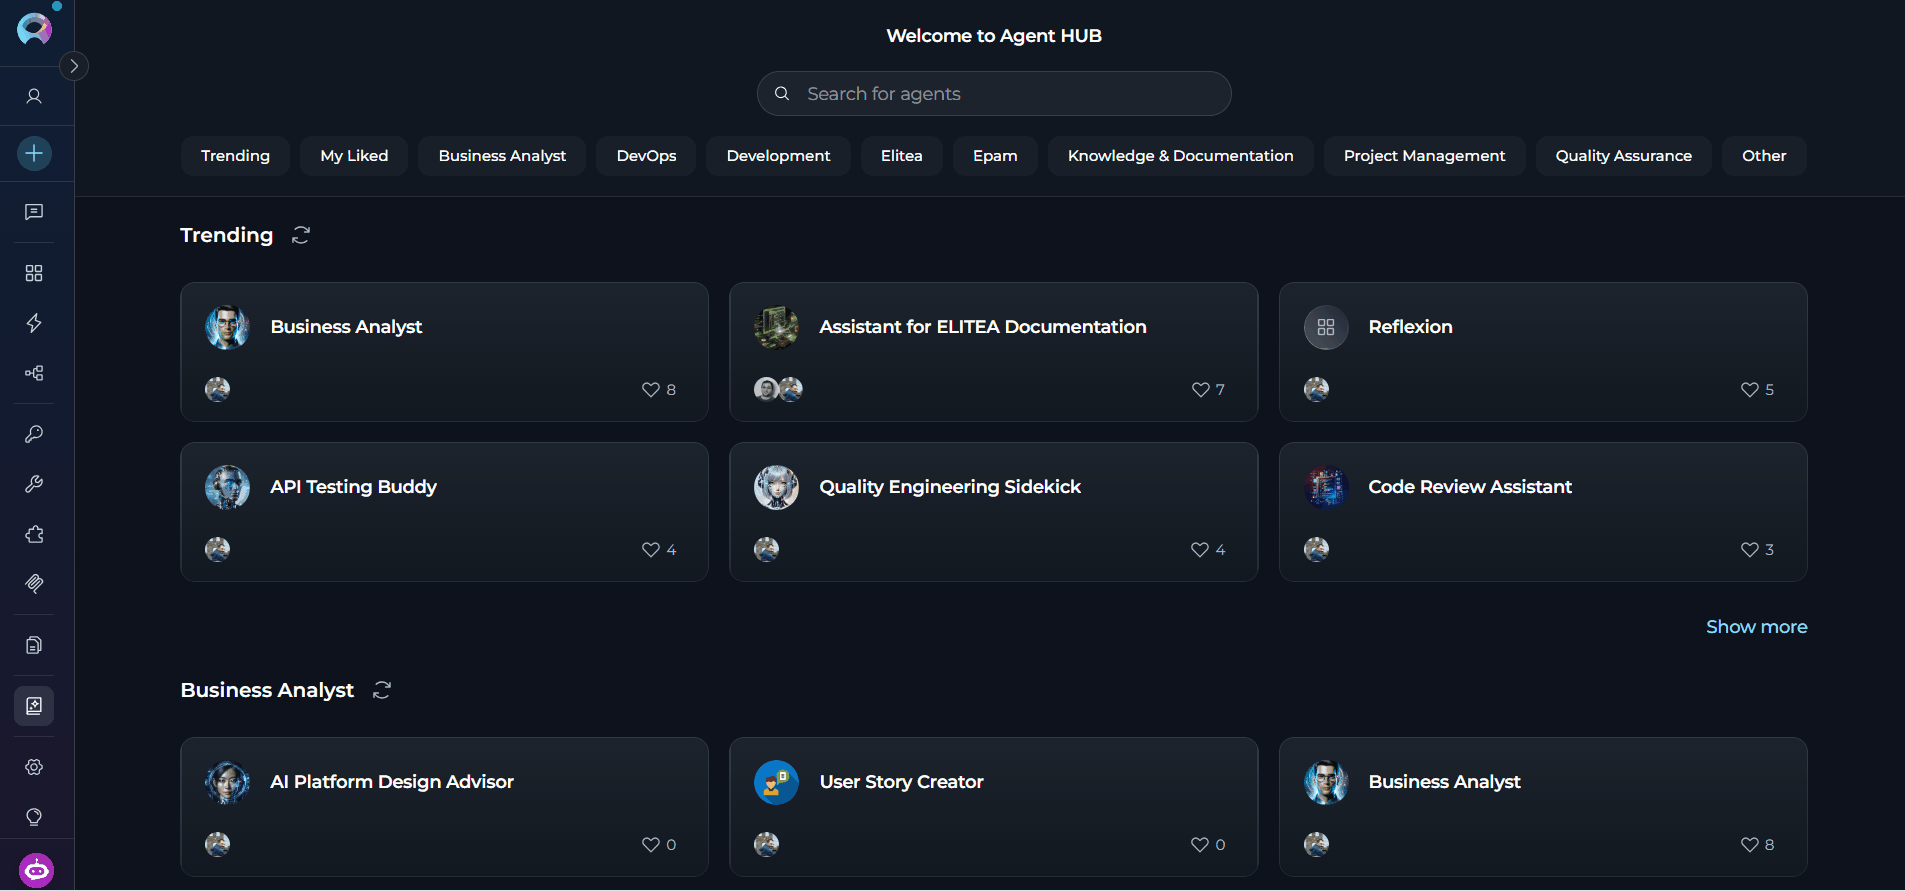Select the Epam category tab

[x=995, y=156]
